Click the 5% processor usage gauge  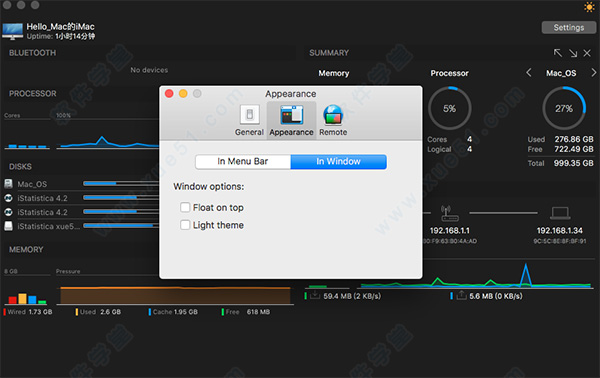[x=449, y=108]
